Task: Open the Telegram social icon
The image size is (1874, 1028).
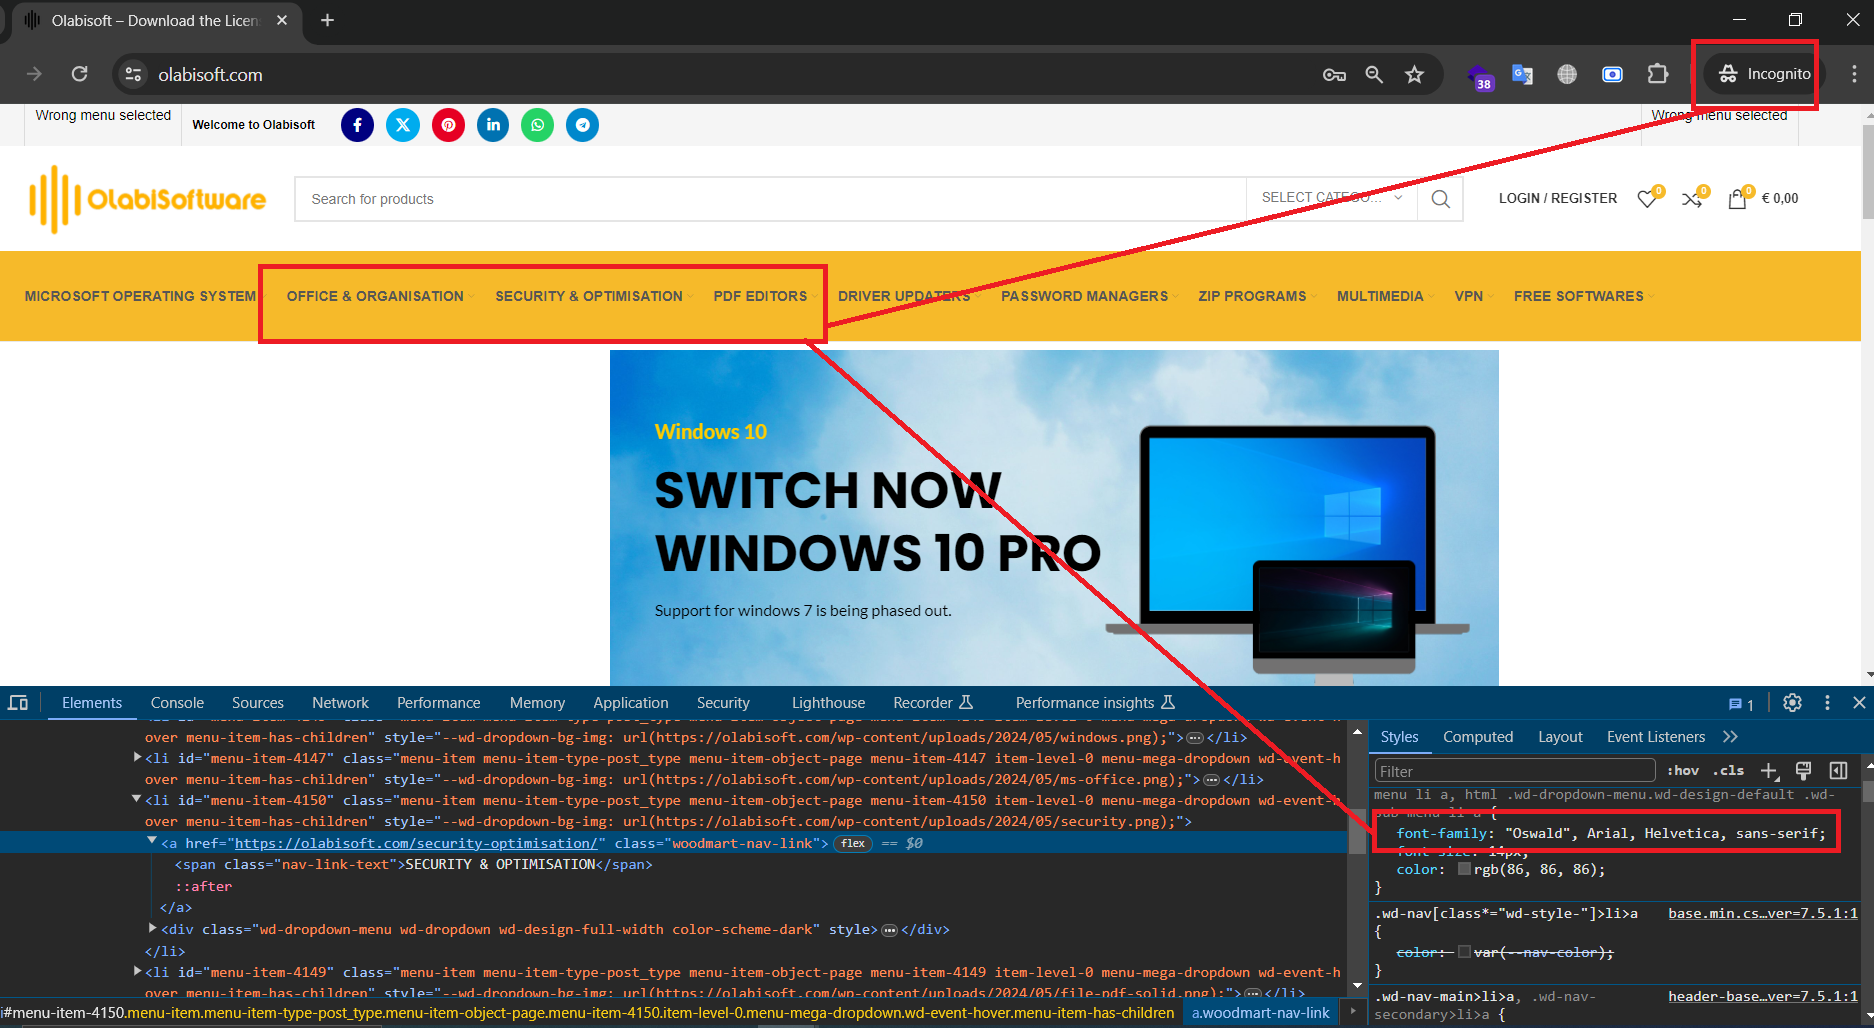Action: [x=583, y=125]
